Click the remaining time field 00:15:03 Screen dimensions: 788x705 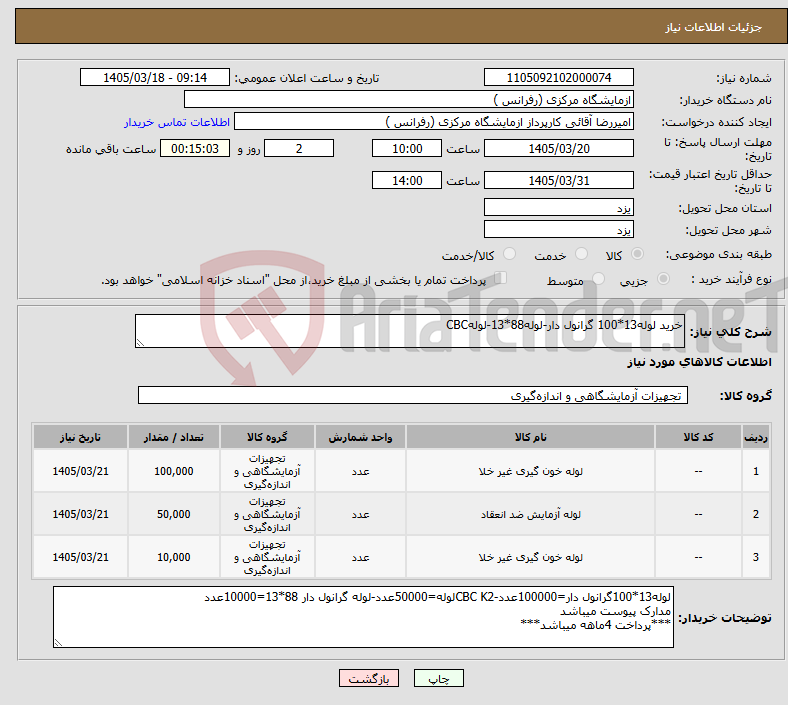click(195, 148)
